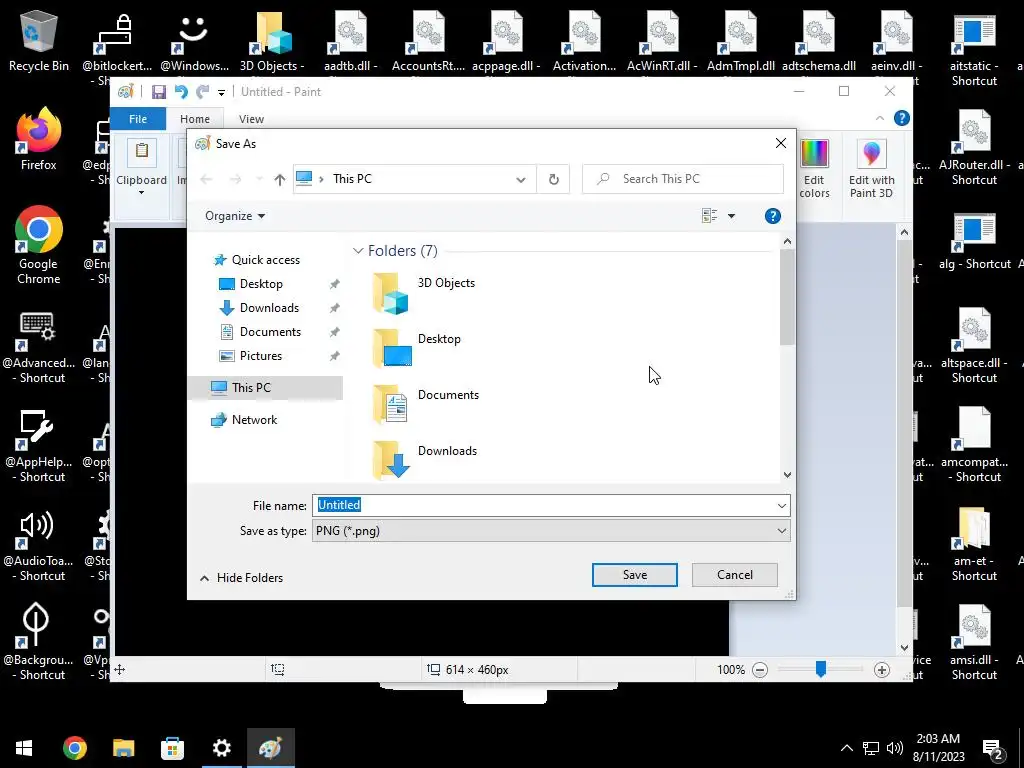This screenshot has height=768, width=1024.
Task: Cancel the Save As dialog
Action: [x=735, y=575]
